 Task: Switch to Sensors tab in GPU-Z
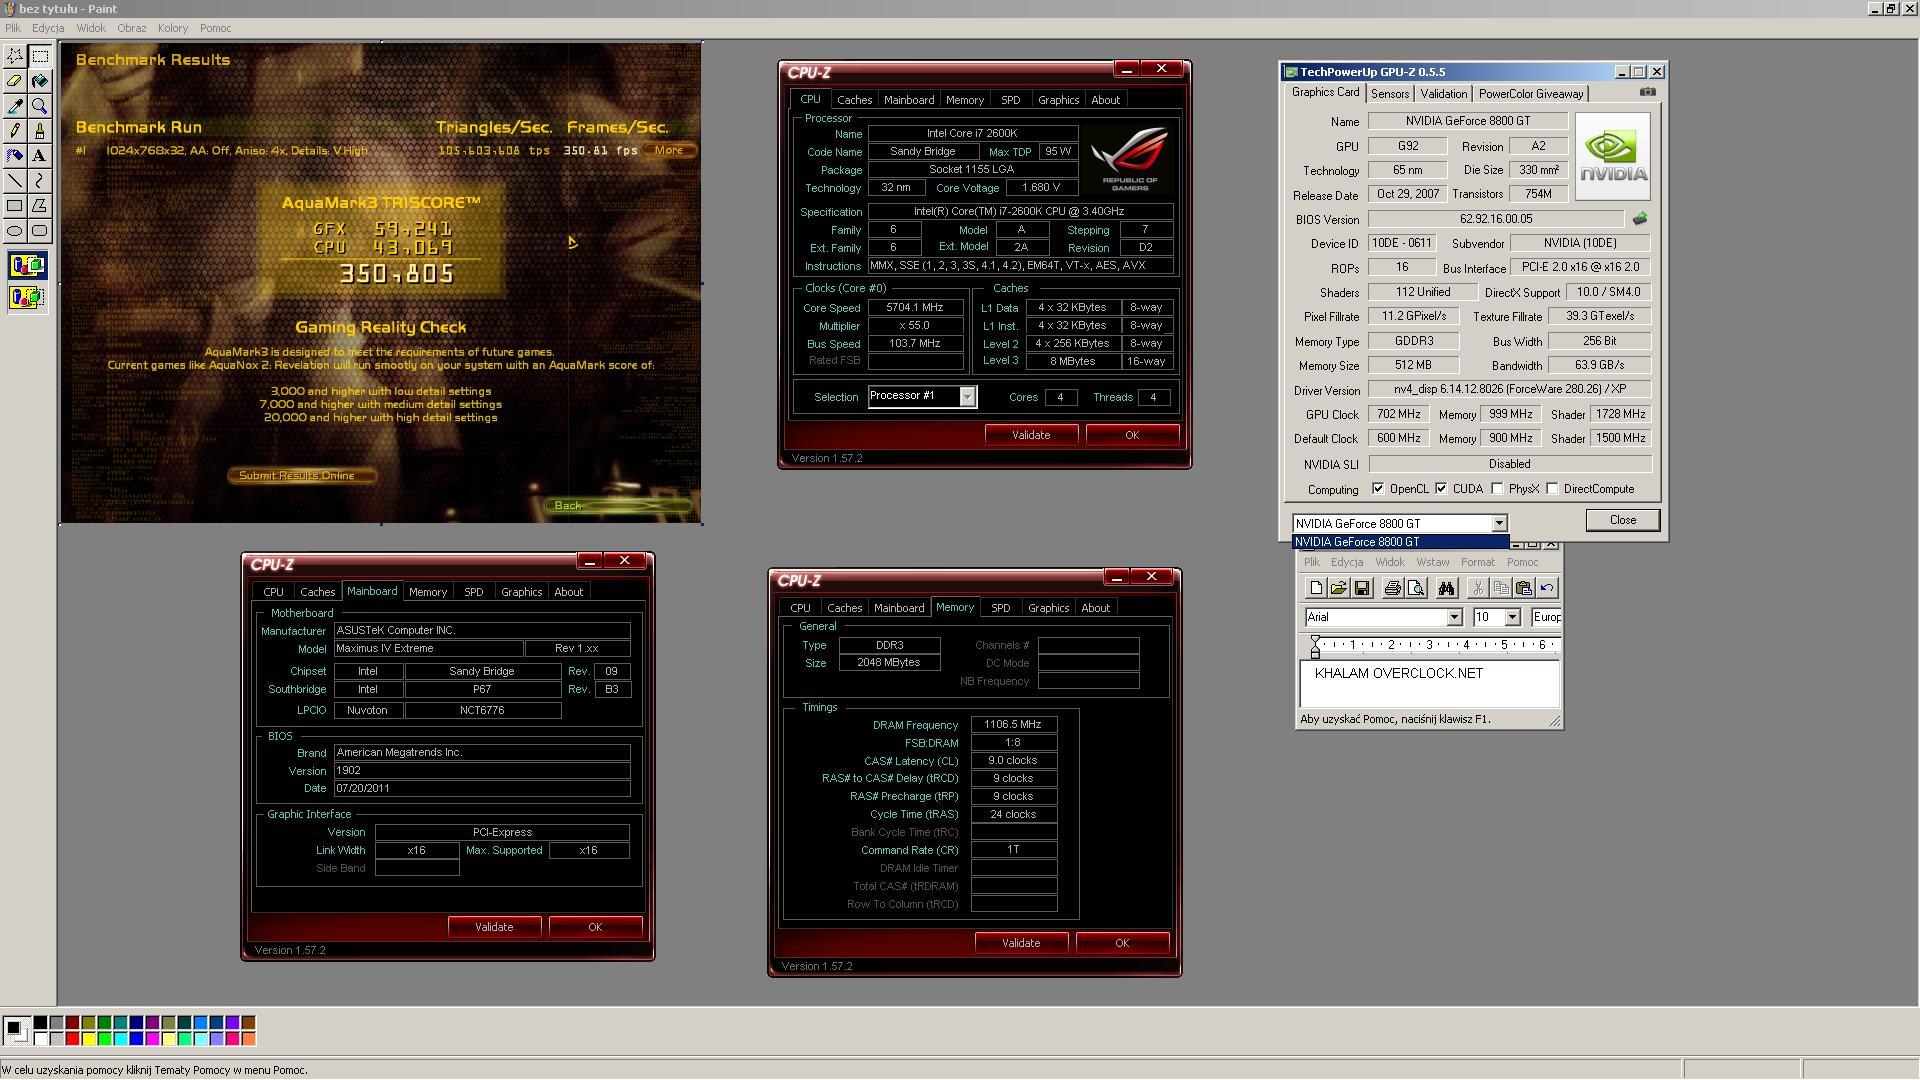[1390, 94]
